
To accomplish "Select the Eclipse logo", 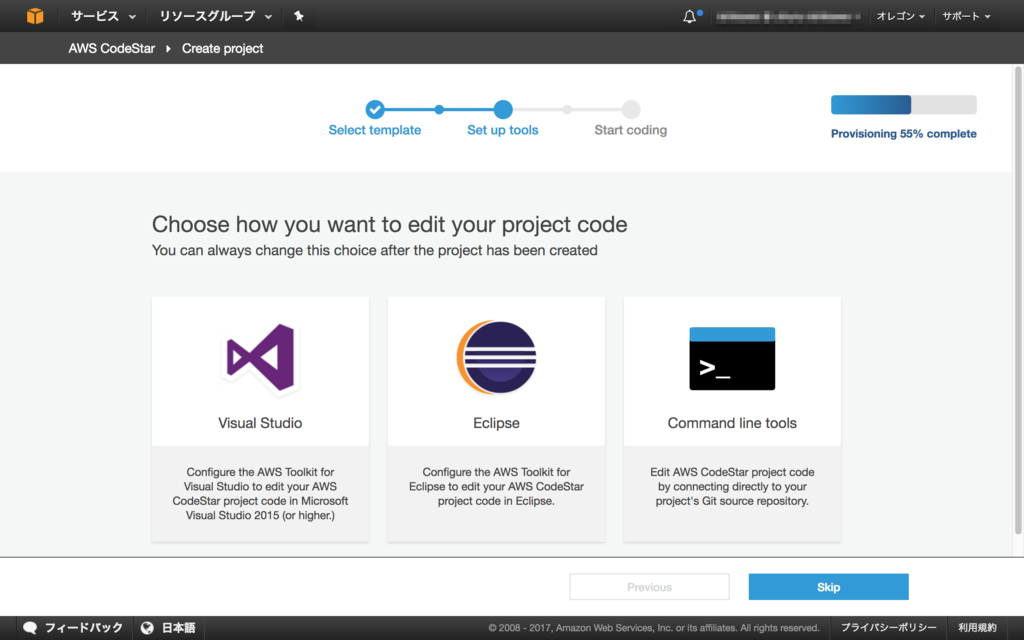I will [x=496, y=357].
